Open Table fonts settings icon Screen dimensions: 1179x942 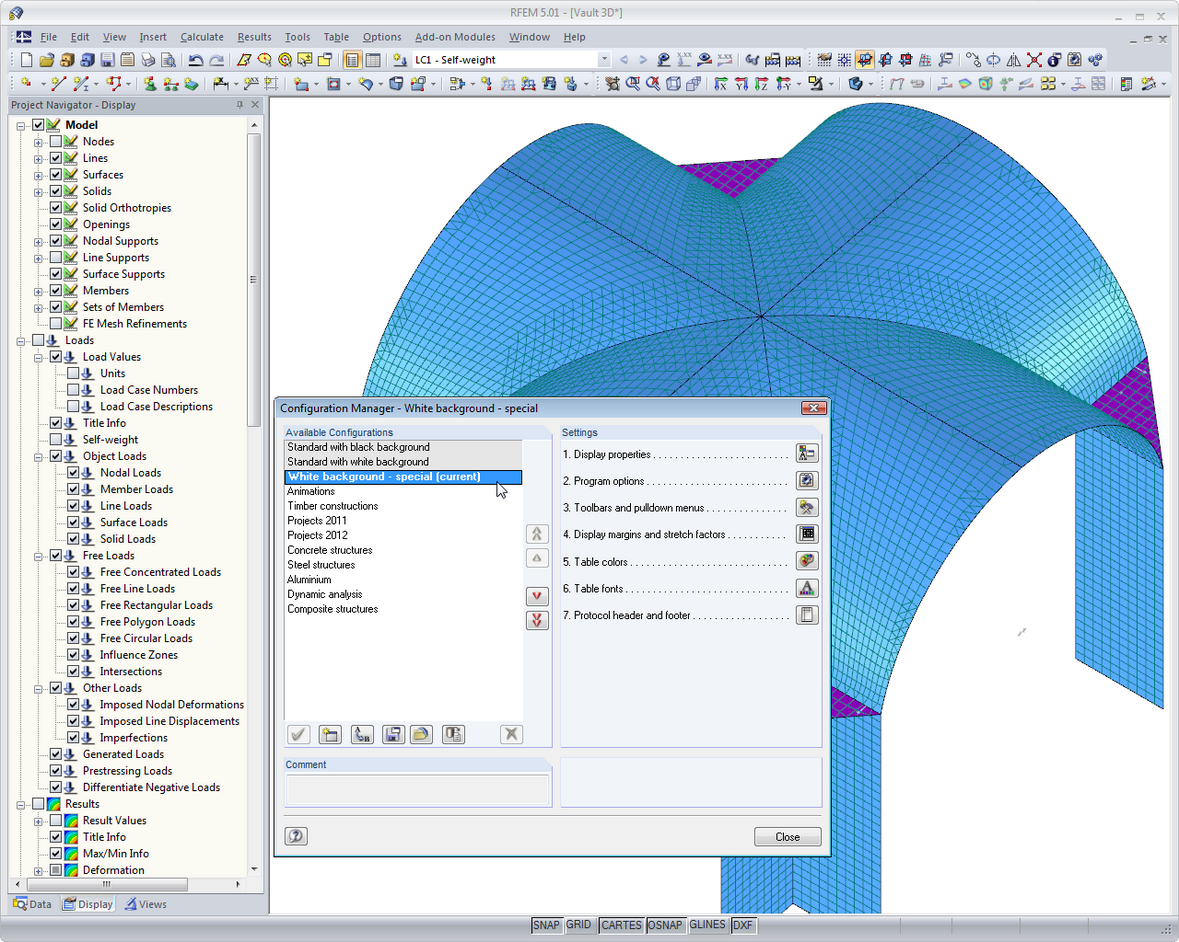tap(806, 588)
